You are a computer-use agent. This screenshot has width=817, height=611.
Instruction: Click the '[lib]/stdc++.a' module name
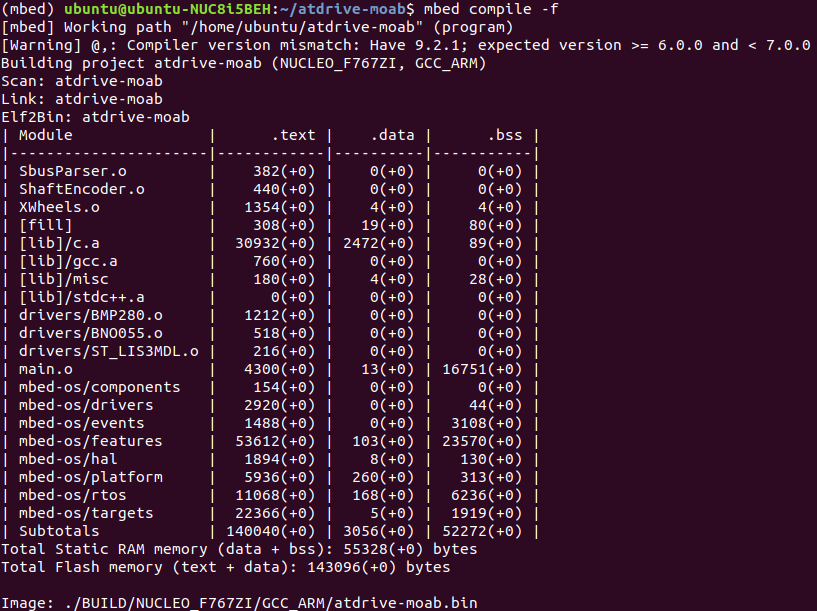tap(82, 297)
